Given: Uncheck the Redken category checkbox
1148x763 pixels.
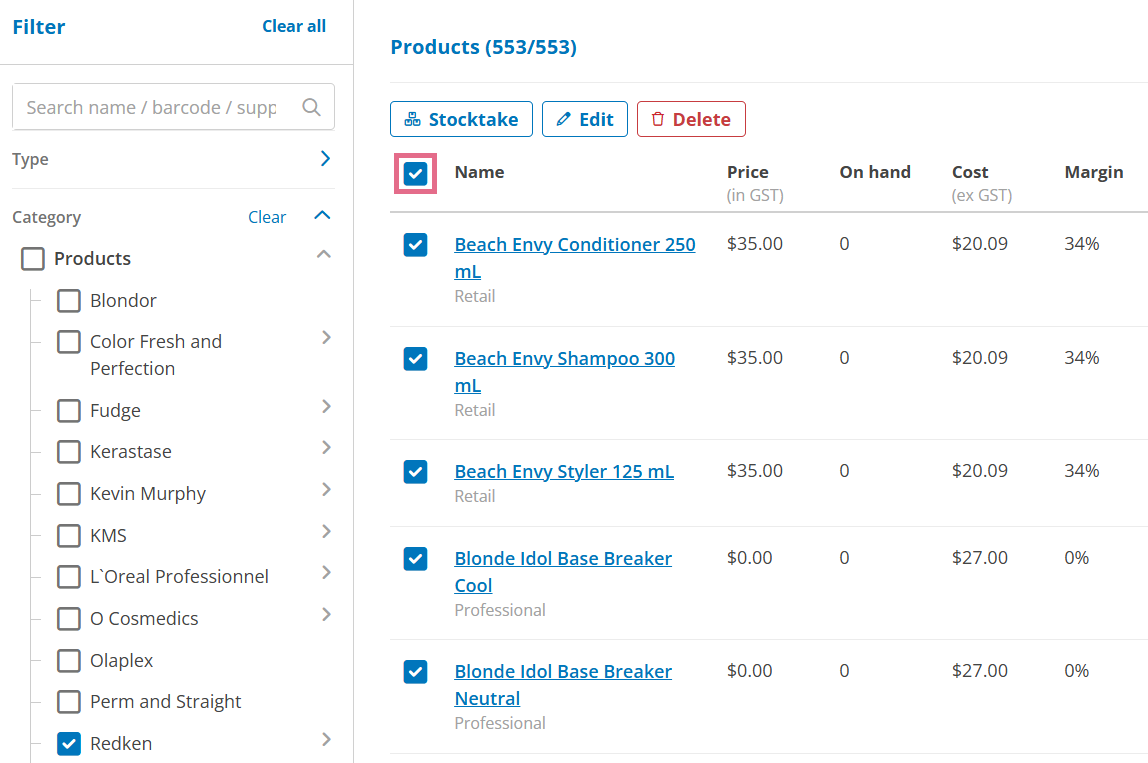Looking at the screenshot, I should 69,743.
